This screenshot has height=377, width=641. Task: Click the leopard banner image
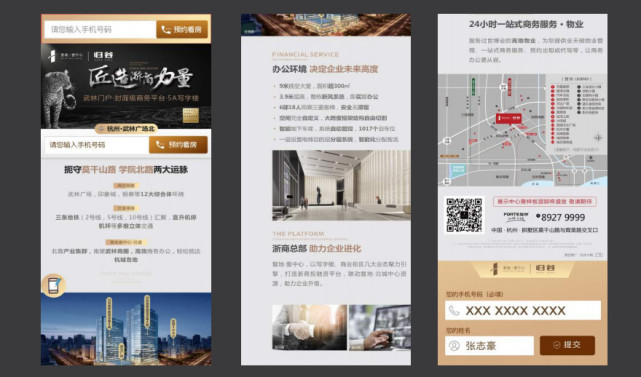[126, 86]
